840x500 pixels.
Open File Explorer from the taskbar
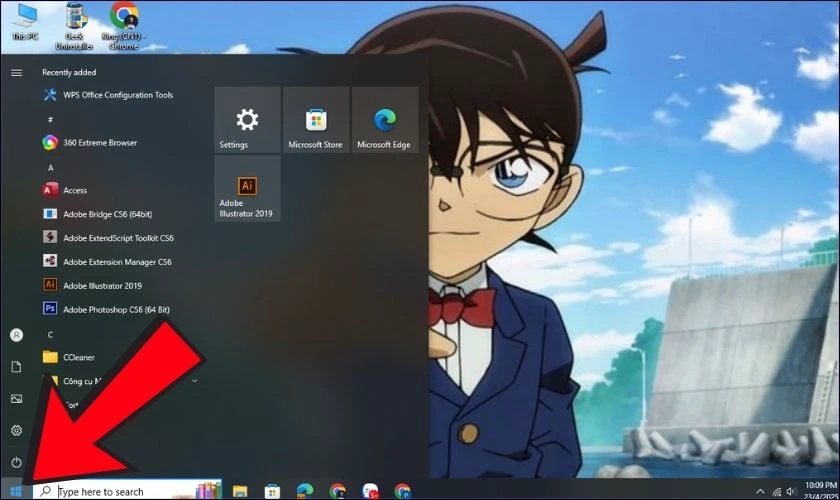tap(240, 491)
